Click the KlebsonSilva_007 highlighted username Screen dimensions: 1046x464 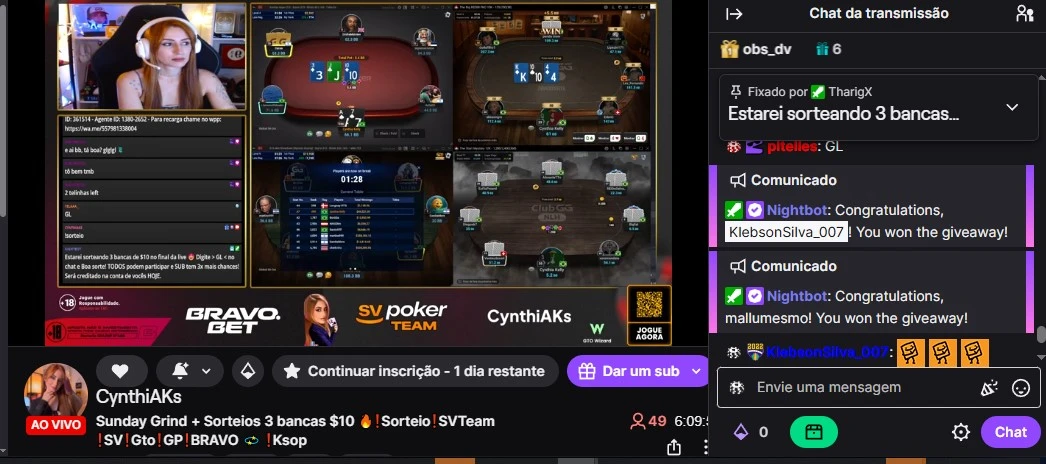click(787, 232)
